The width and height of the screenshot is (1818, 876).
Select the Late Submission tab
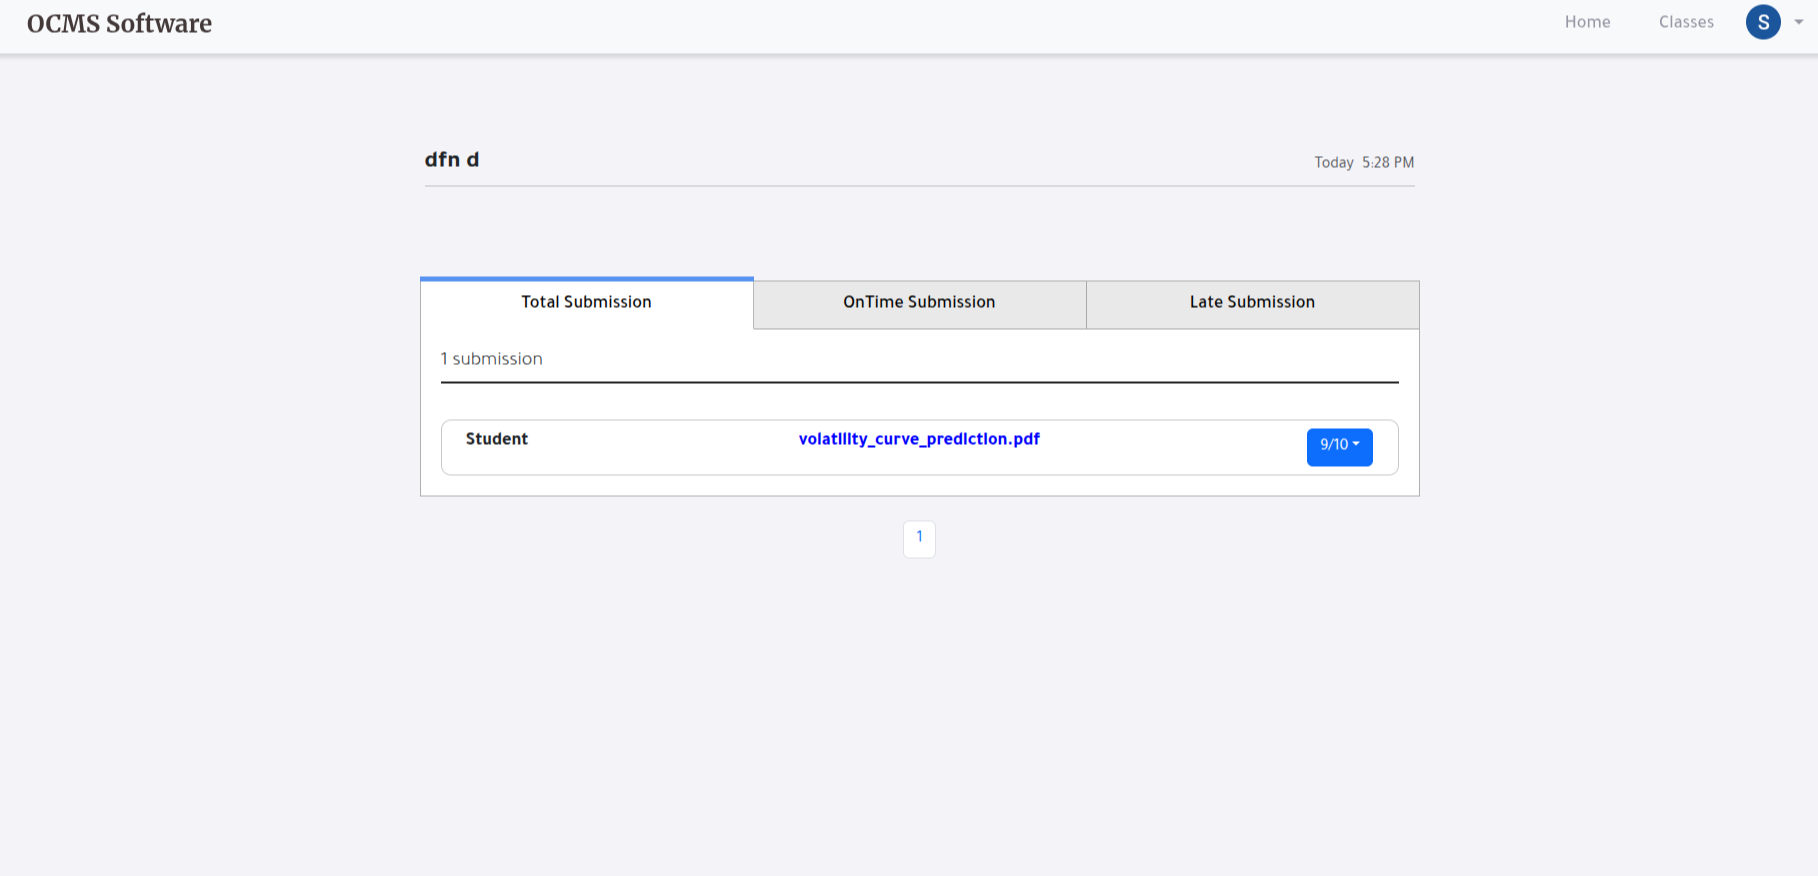point(1252,302)
